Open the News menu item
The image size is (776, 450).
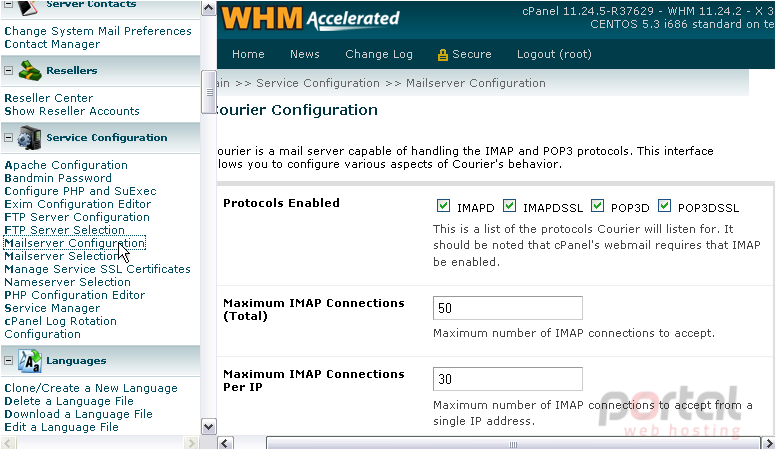[304, 54]
